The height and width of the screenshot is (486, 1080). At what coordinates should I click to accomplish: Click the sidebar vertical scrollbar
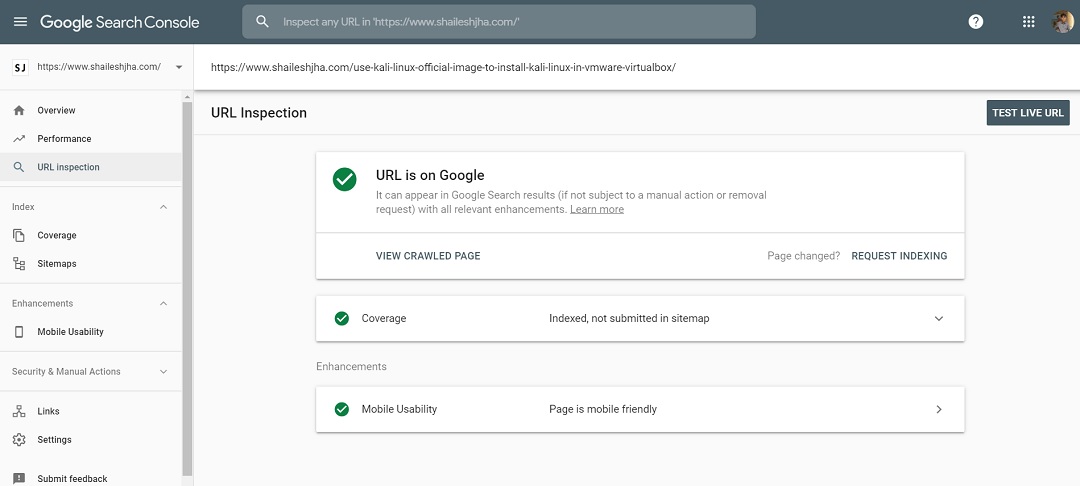tap(187, 289)
